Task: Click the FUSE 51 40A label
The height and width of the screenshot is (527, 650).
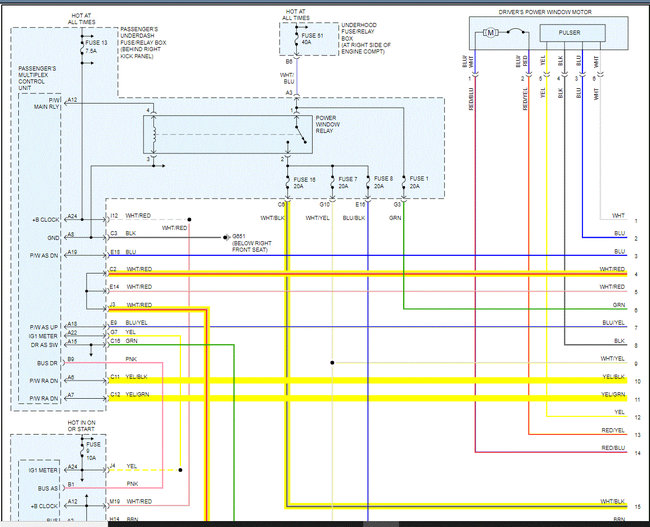Action: pyautogui.click(x=312, y=39)
